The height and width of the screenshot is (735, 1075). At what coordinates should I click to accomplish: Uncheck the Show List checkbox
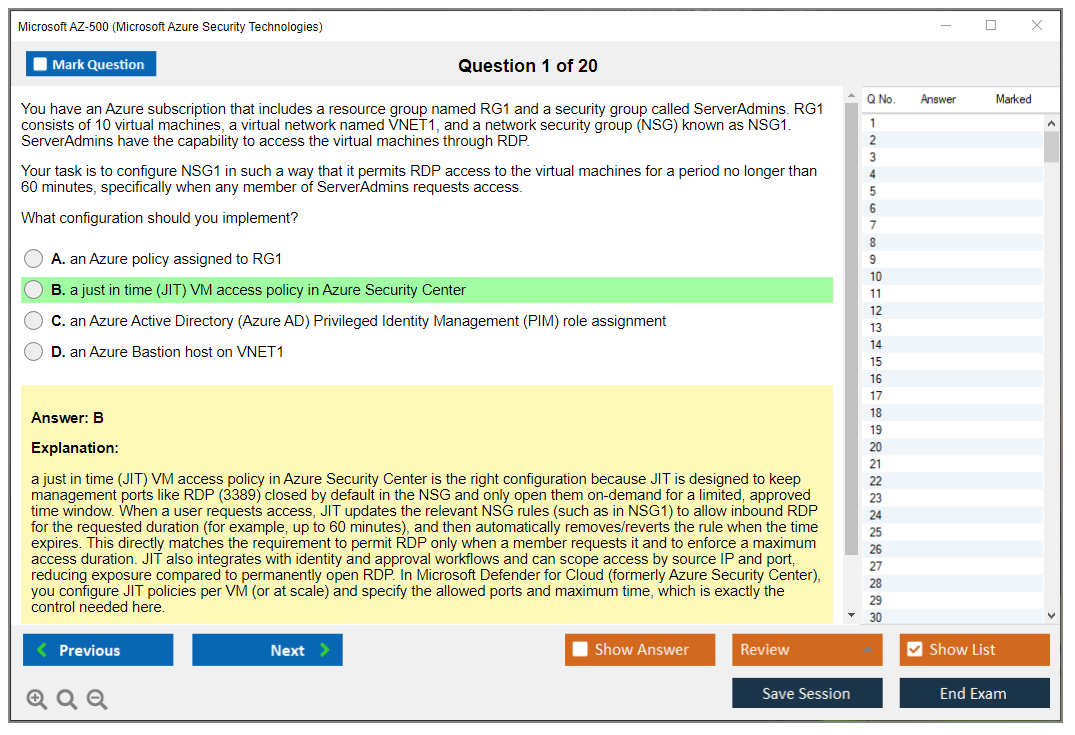pos(914,650)
